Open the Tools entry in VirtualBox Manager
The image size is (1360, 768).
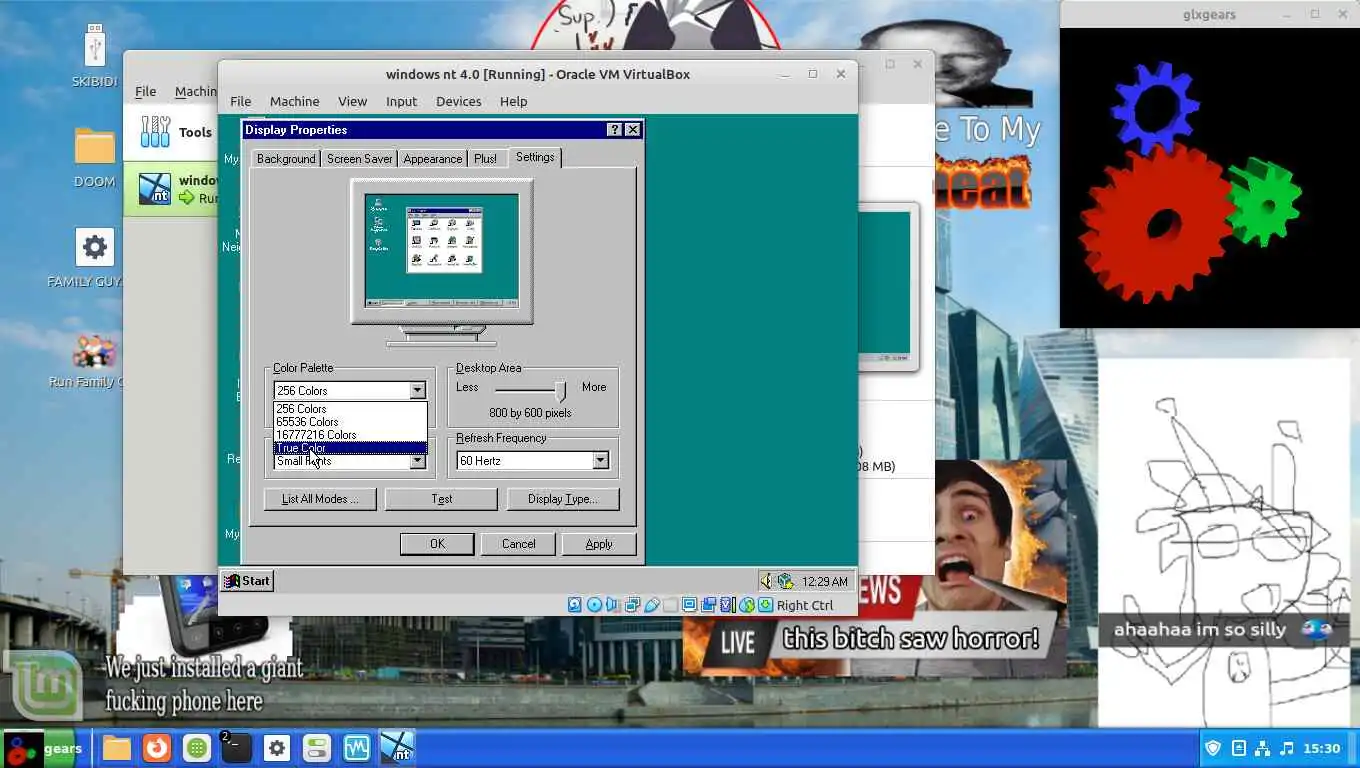click(177, 132)
